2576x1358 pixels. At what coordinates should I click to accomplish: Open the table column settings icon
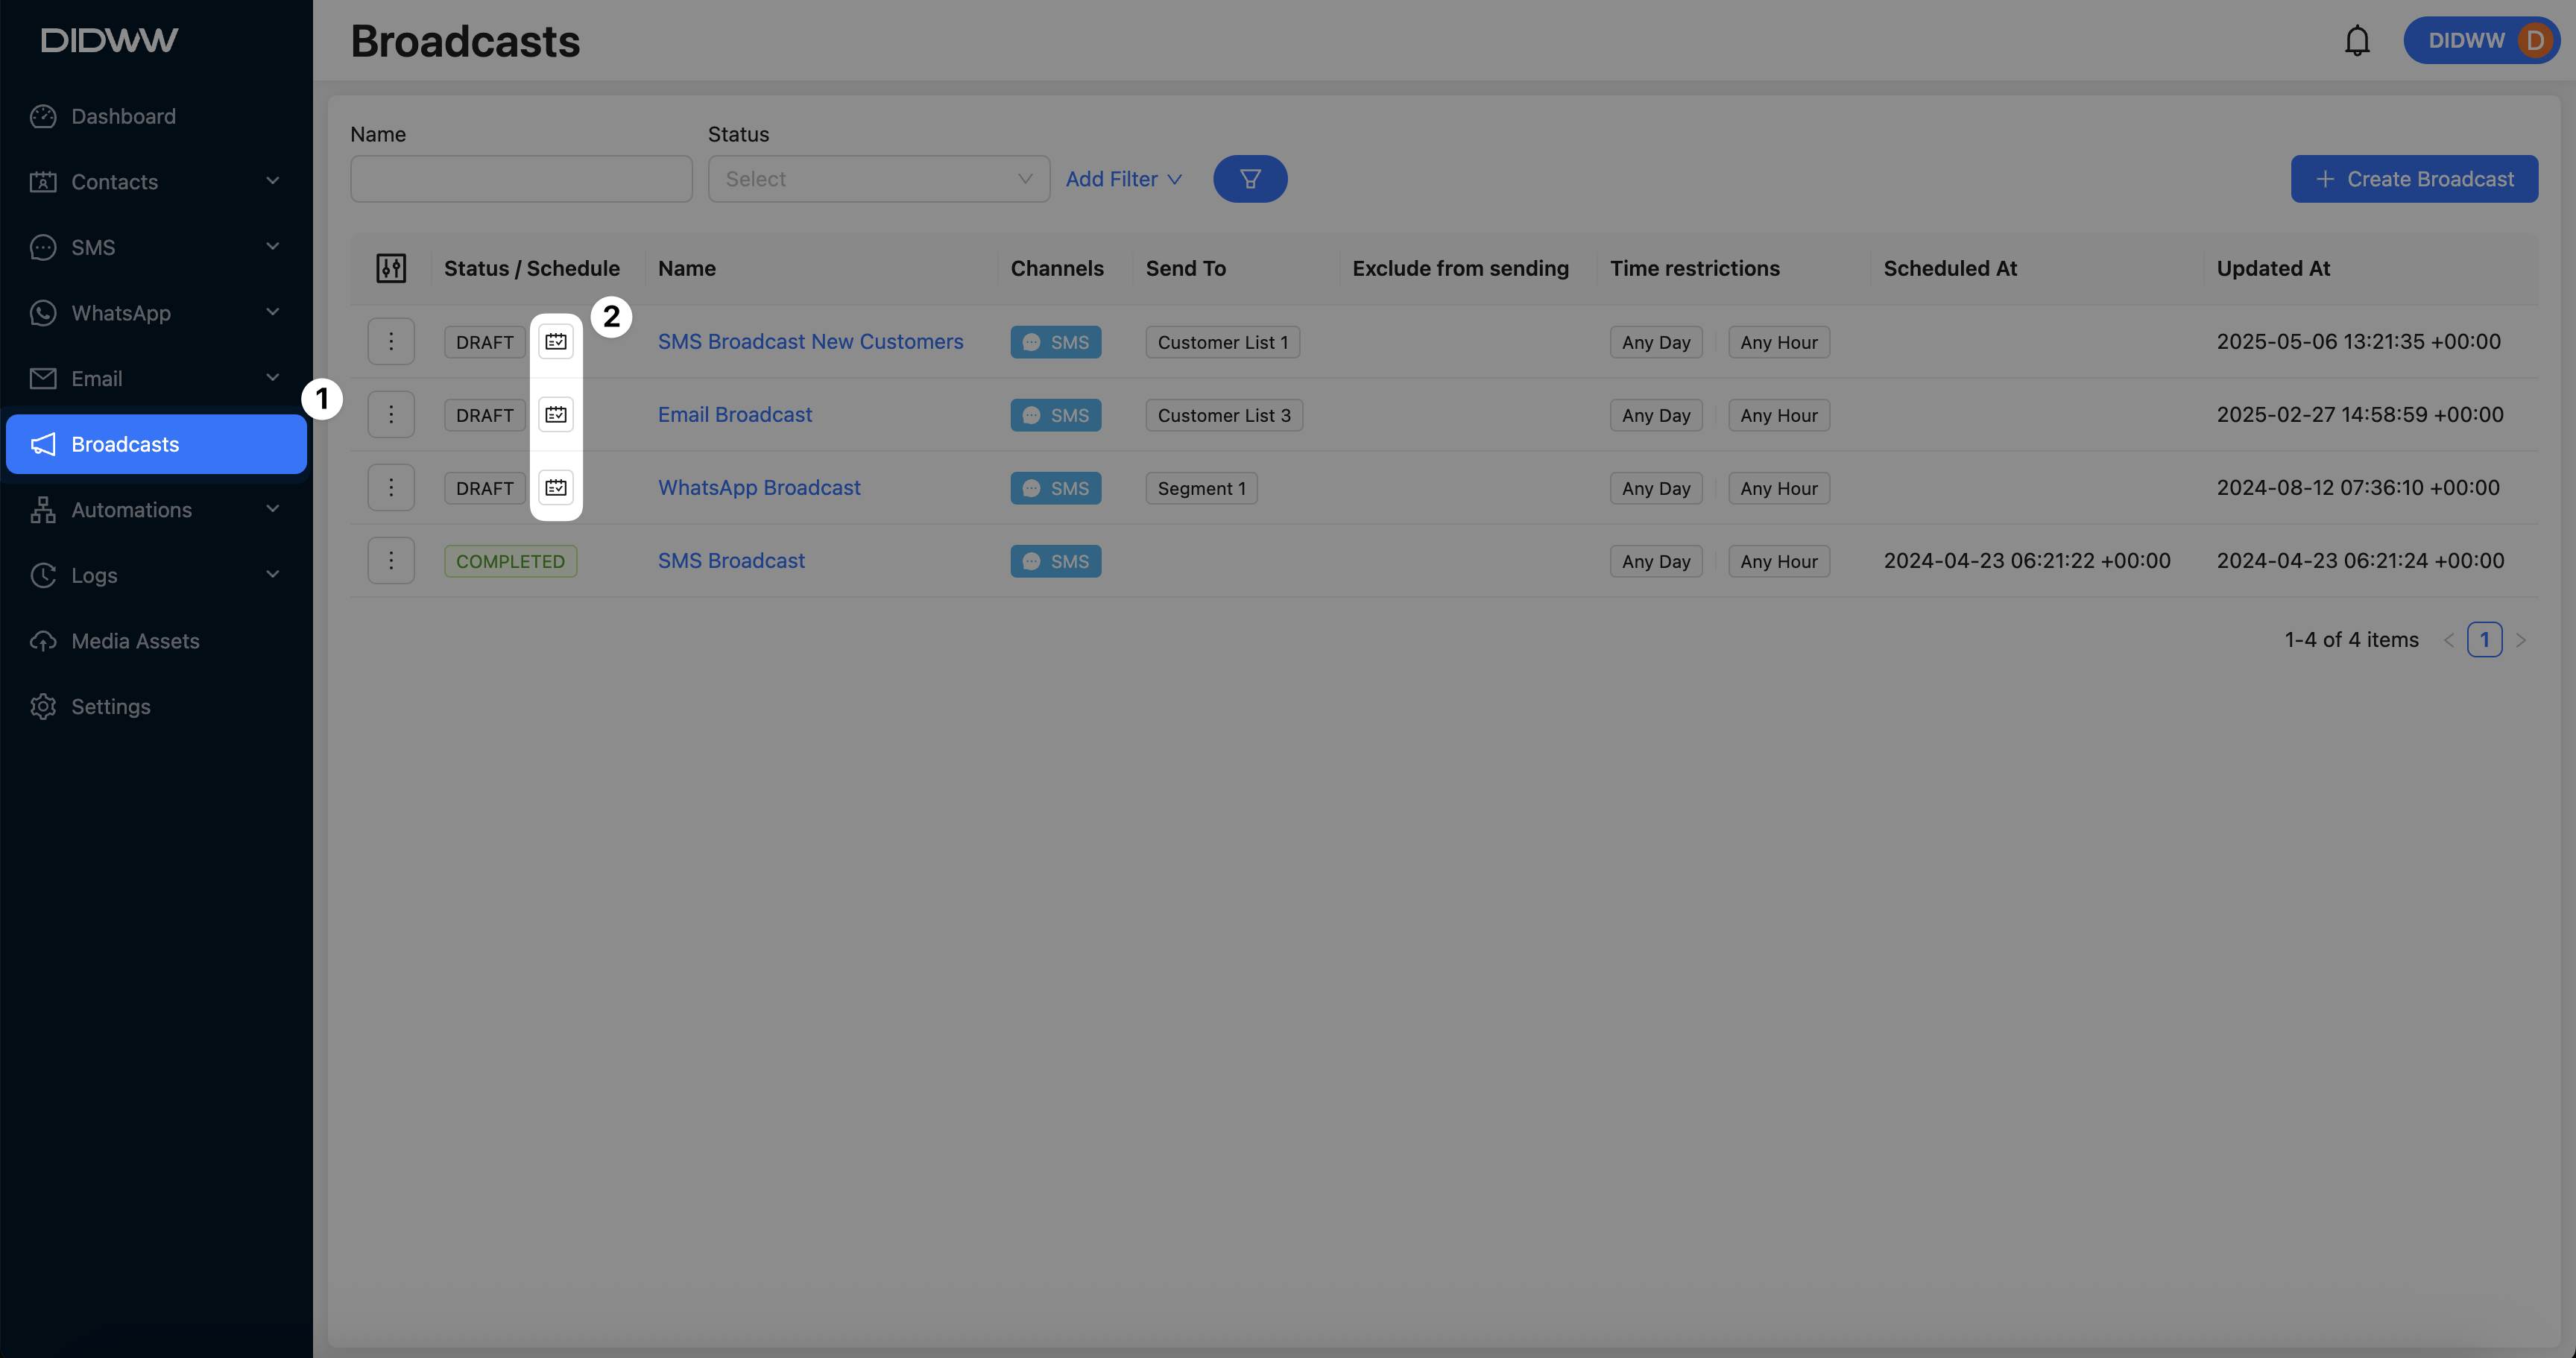pos(391,268)
